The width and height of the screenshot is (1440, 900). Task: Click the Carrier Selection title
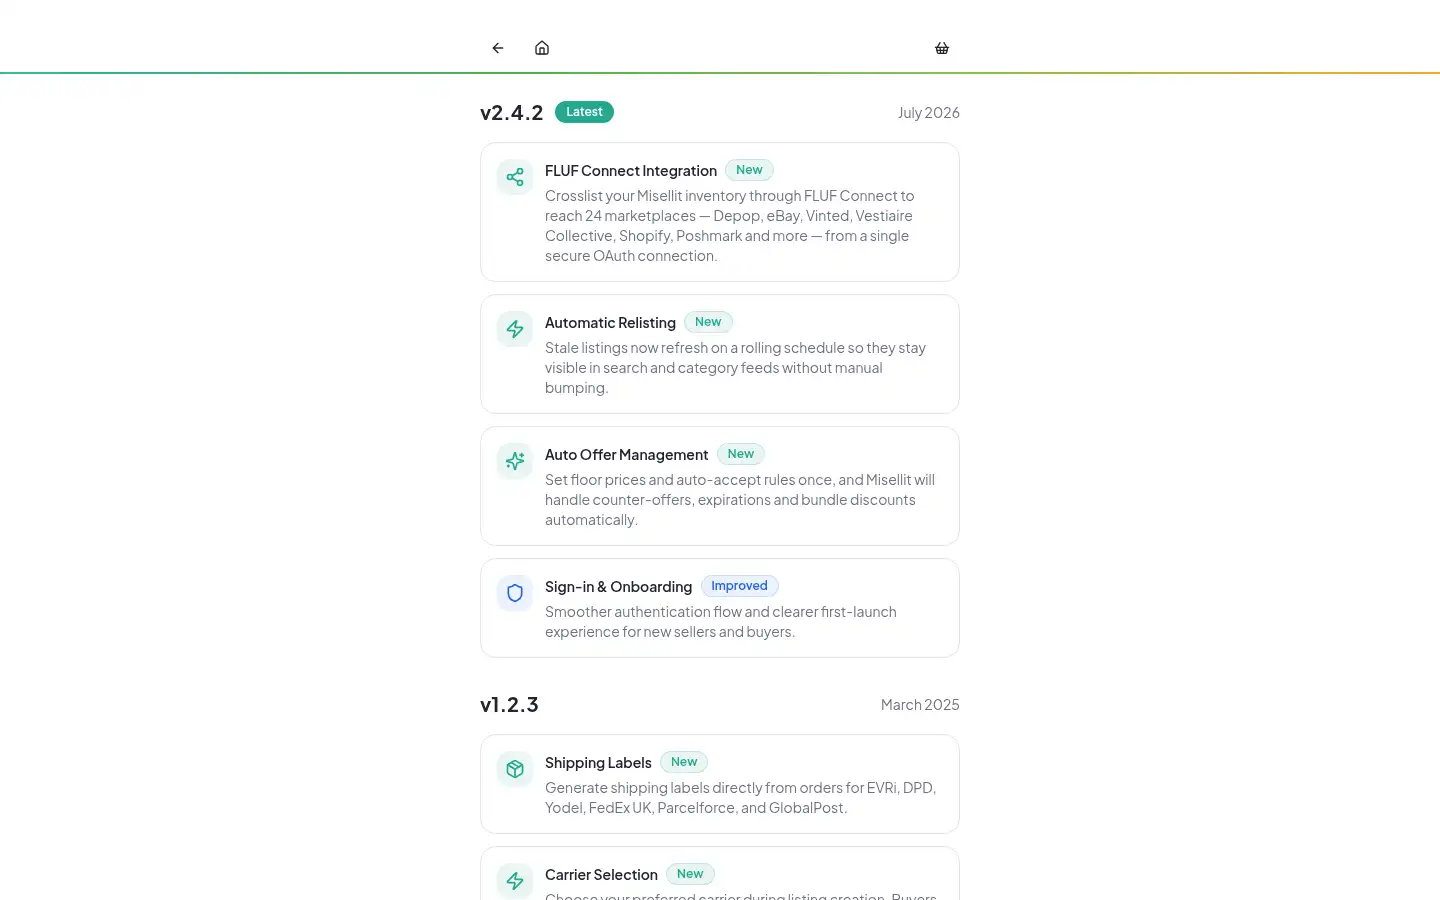(601, 875)
